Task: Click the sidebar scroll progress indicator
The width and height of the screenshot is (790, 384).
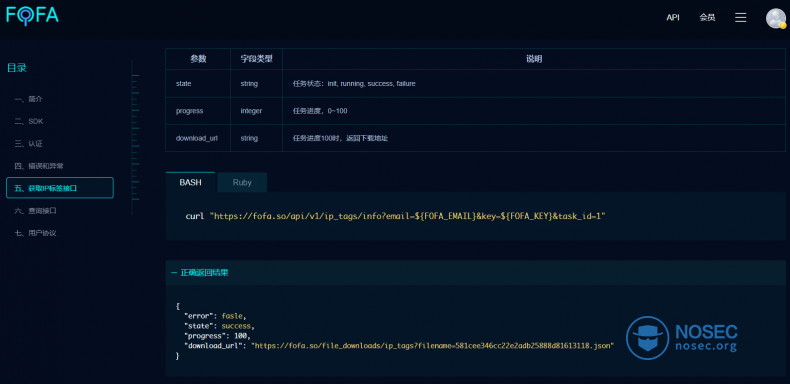Action: tap(135, 138)
